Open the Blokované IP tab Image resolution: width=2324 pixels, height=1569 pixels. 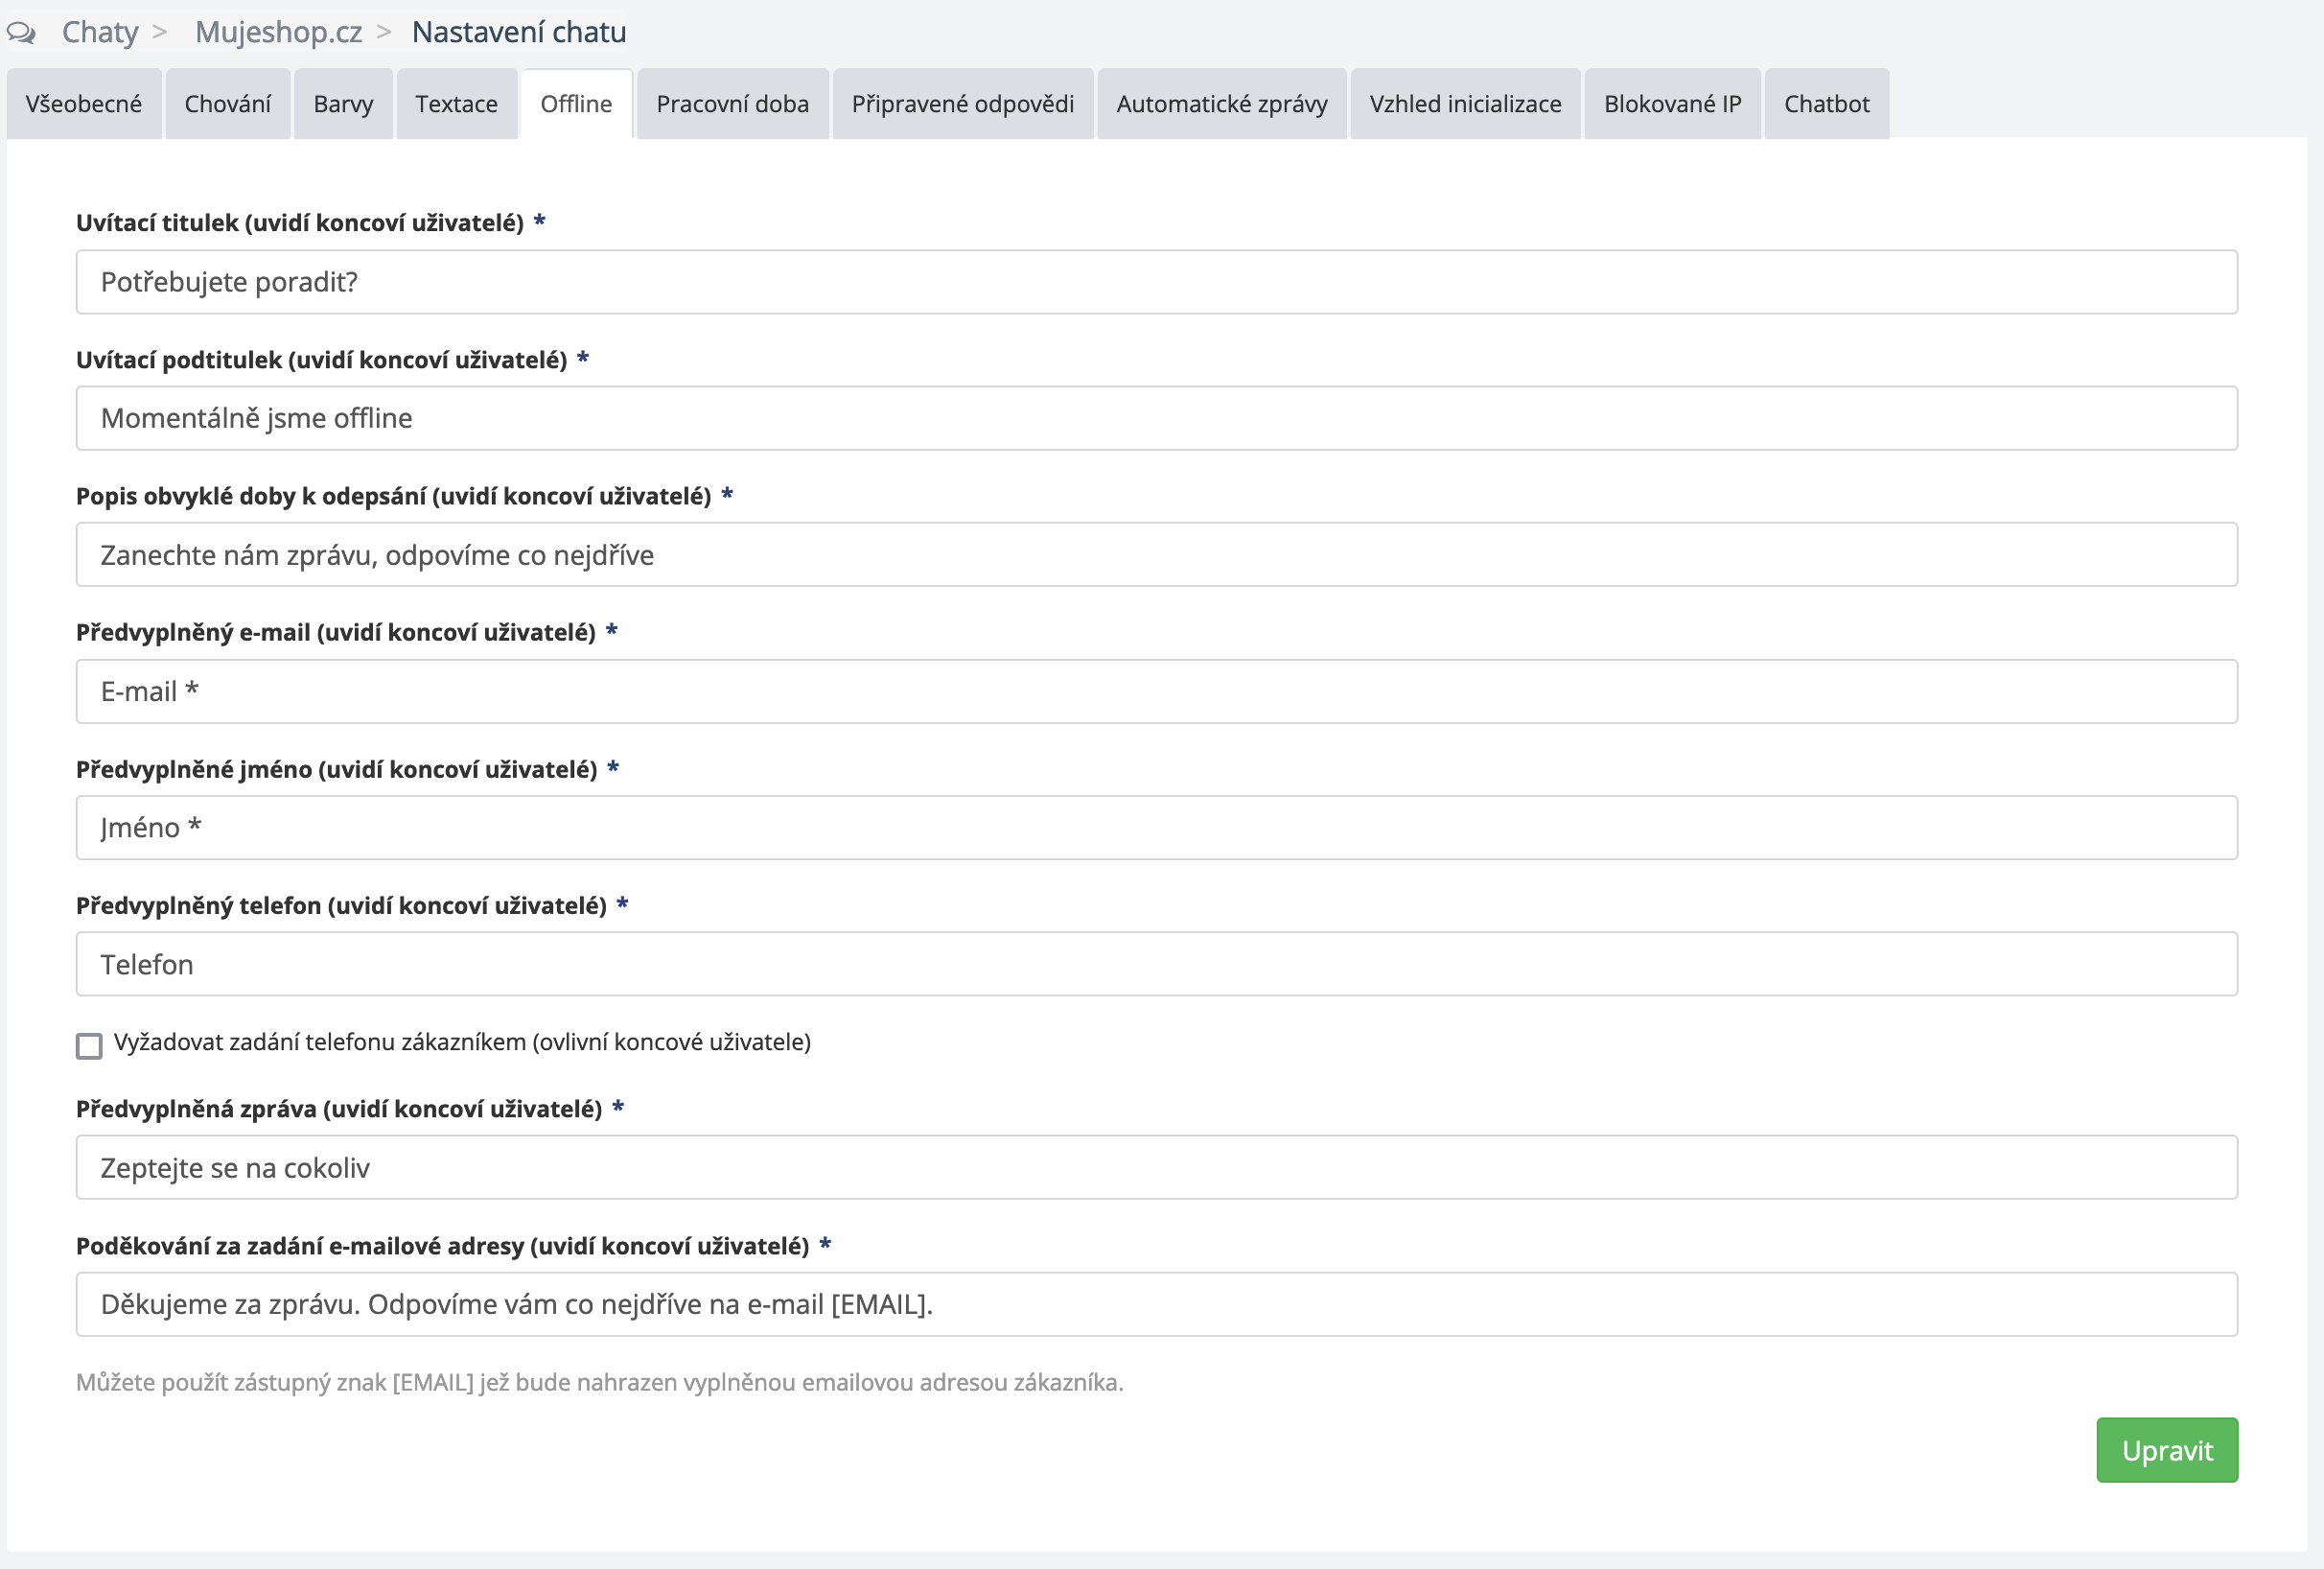pyautogui.click(x=1672, y=104)
